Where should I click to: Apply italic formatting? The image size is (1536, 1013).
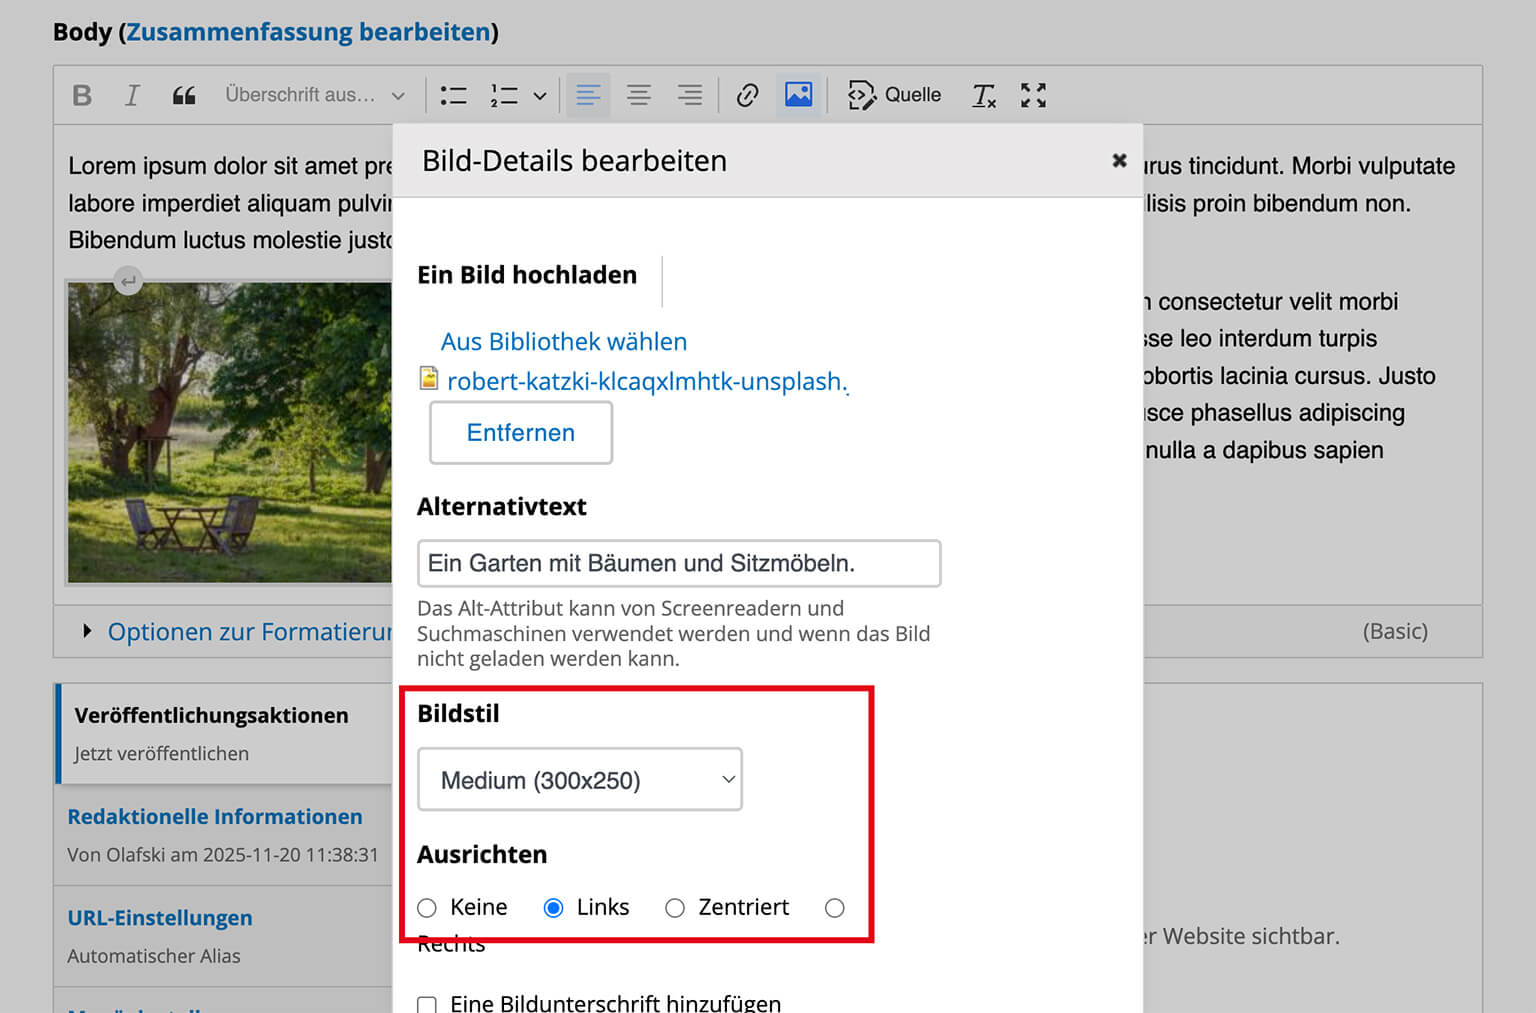131,95
